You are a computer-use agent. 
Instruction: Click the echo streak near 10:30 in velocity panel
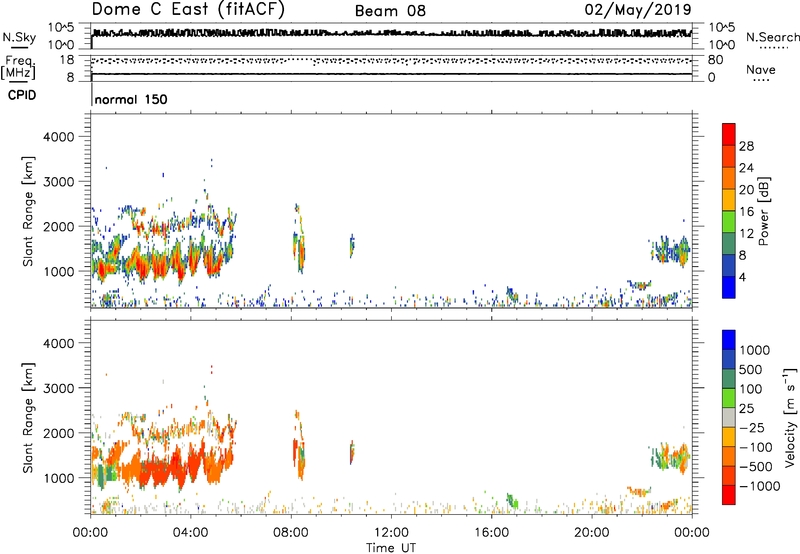click(x=352, y=452)
